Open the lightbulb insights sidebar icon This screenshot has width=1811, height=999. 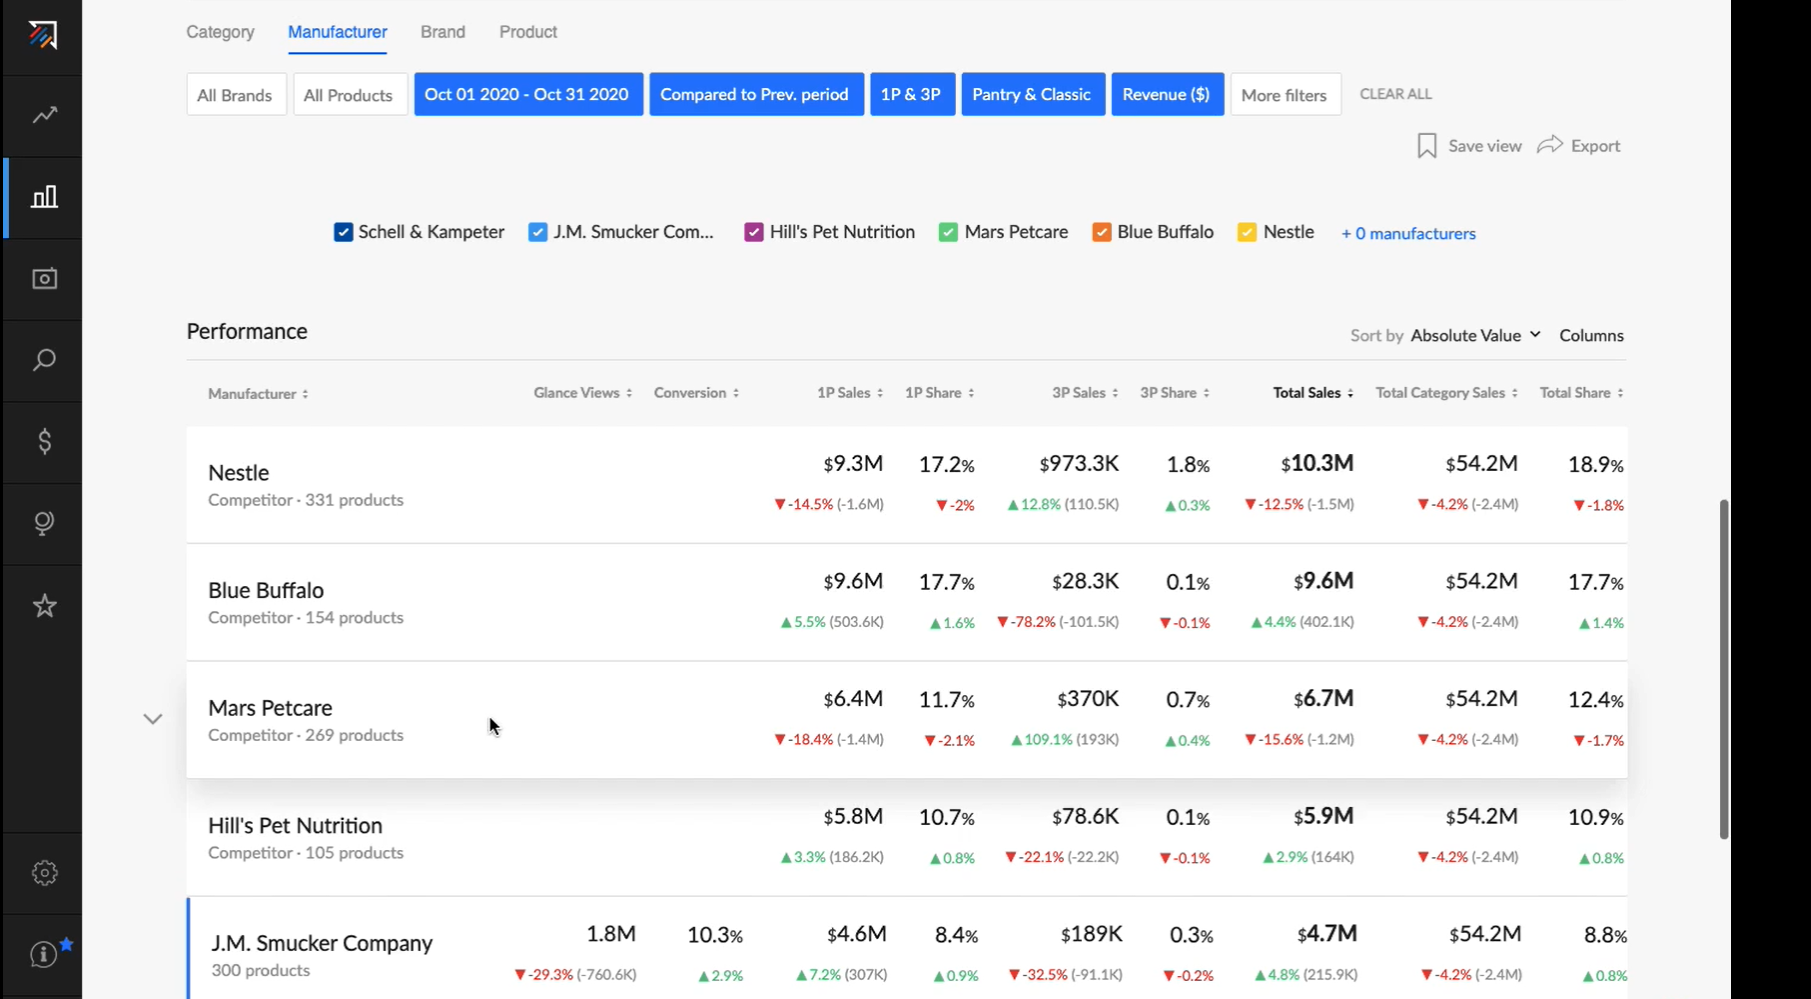[x=44, y=523]
